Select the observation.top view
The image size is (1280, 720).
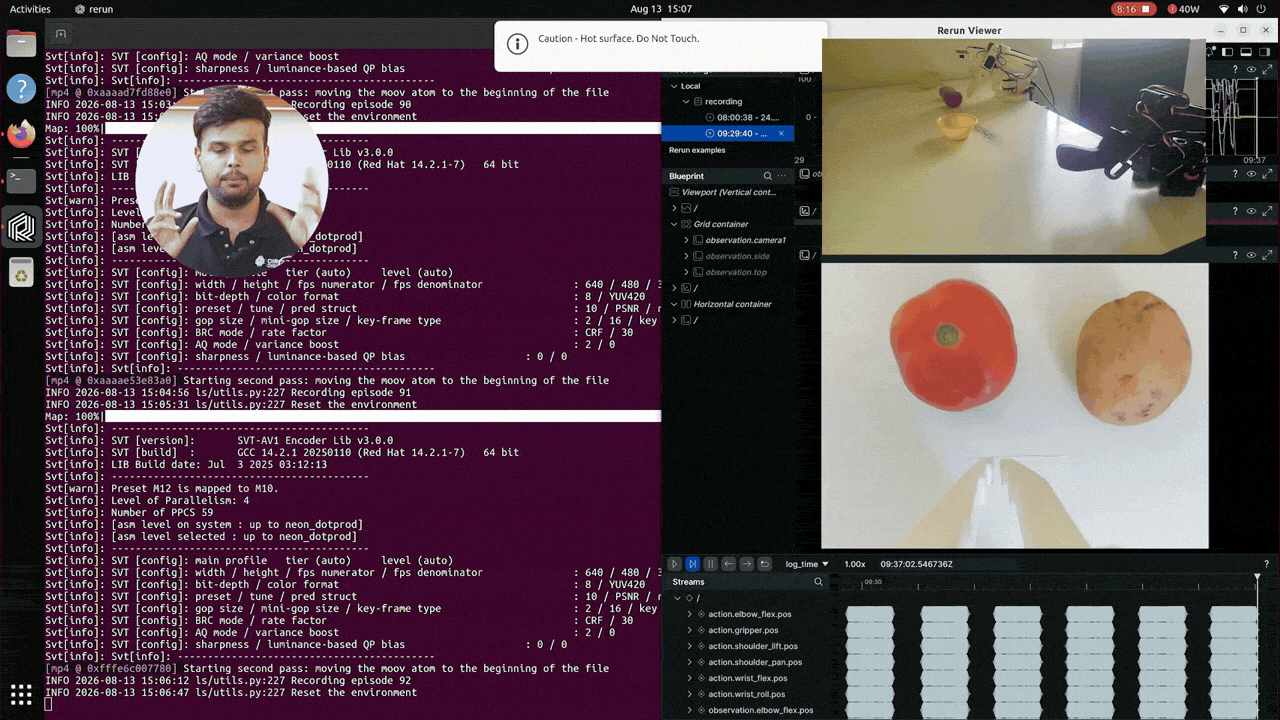(736, 272)
